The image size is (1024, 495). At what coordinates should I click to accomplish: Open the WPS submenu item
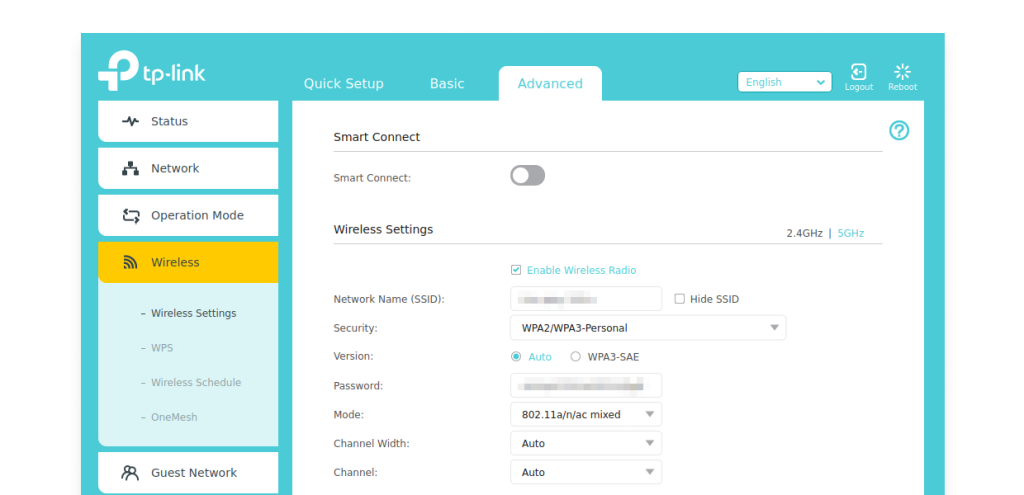pyautogui.click(x=161, y=348)
